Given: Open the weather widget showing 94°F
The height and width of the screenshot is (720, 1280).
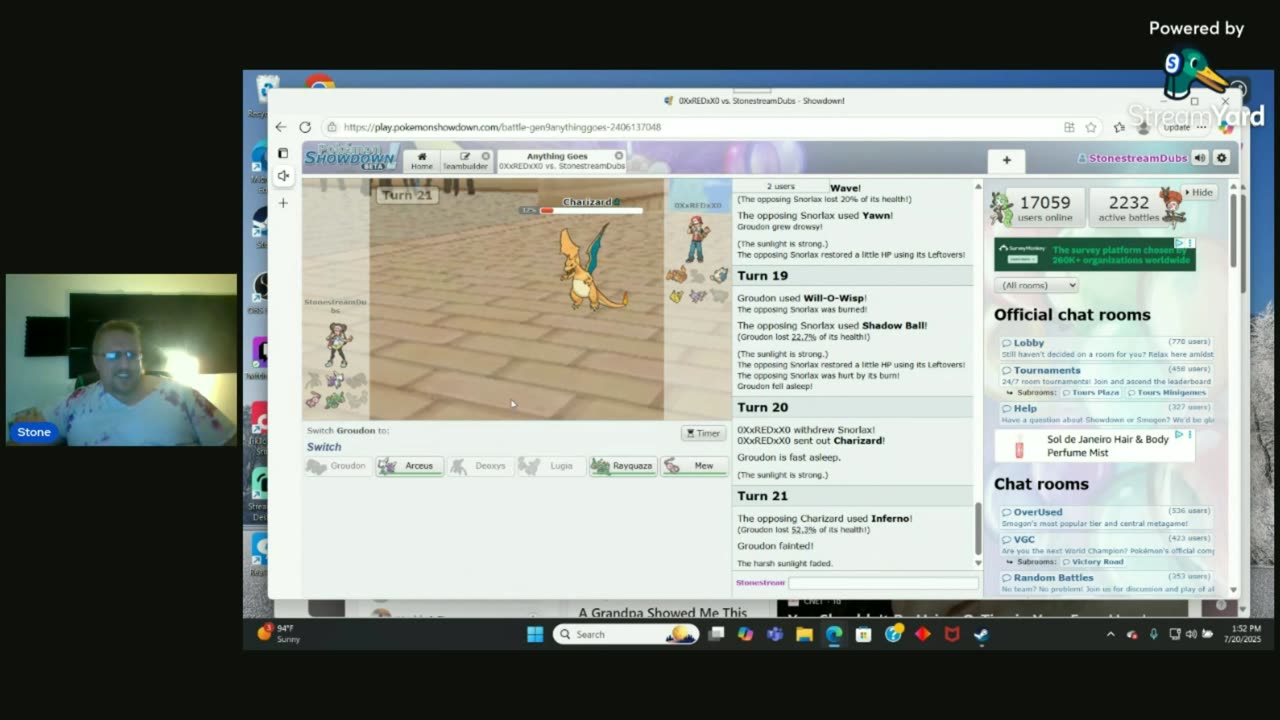Looking at the screenshot, I should point(280,633).
